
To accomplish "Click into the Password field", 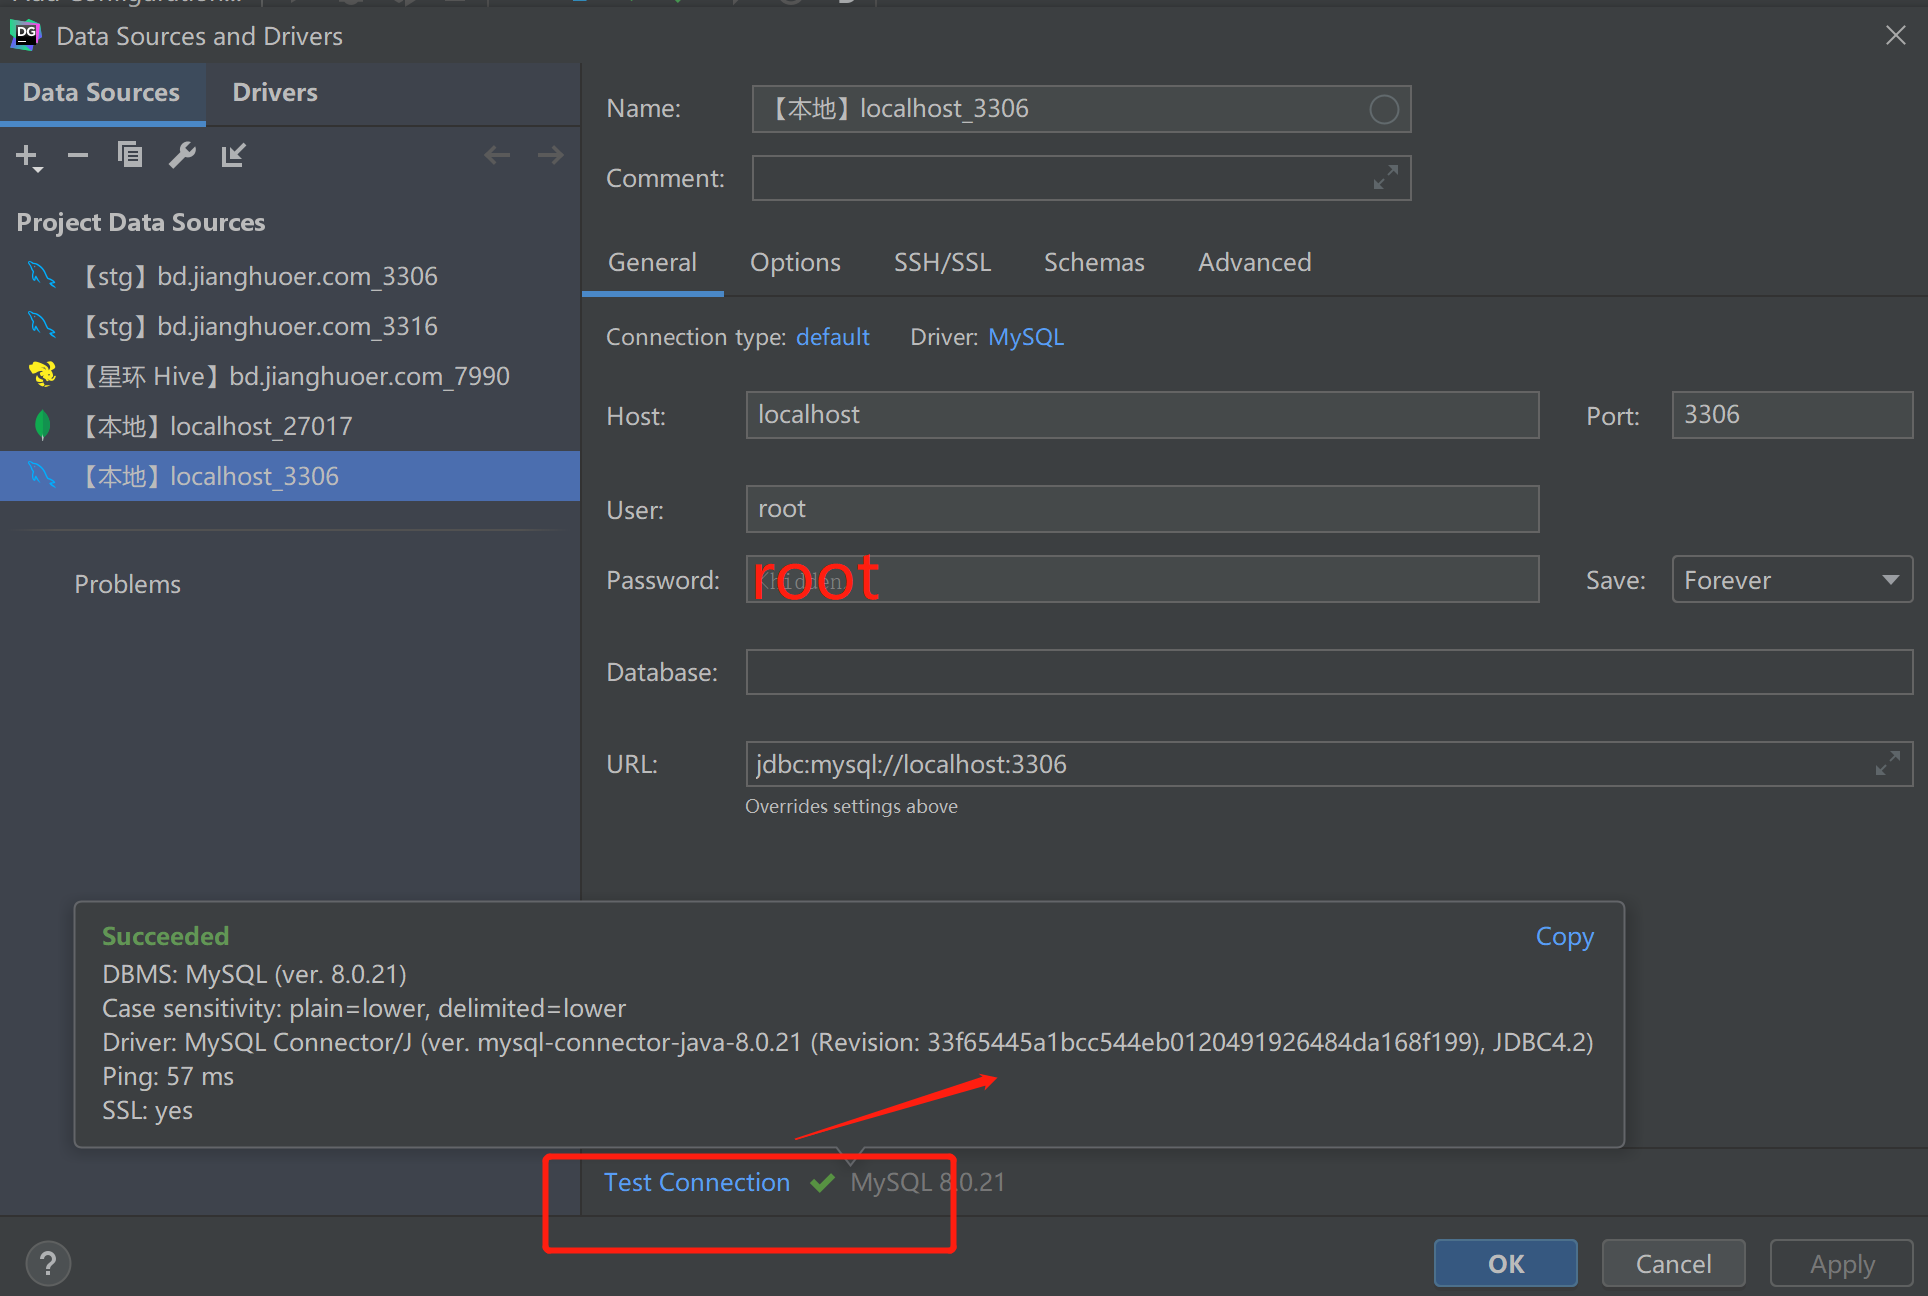I will pos(1142,580).
